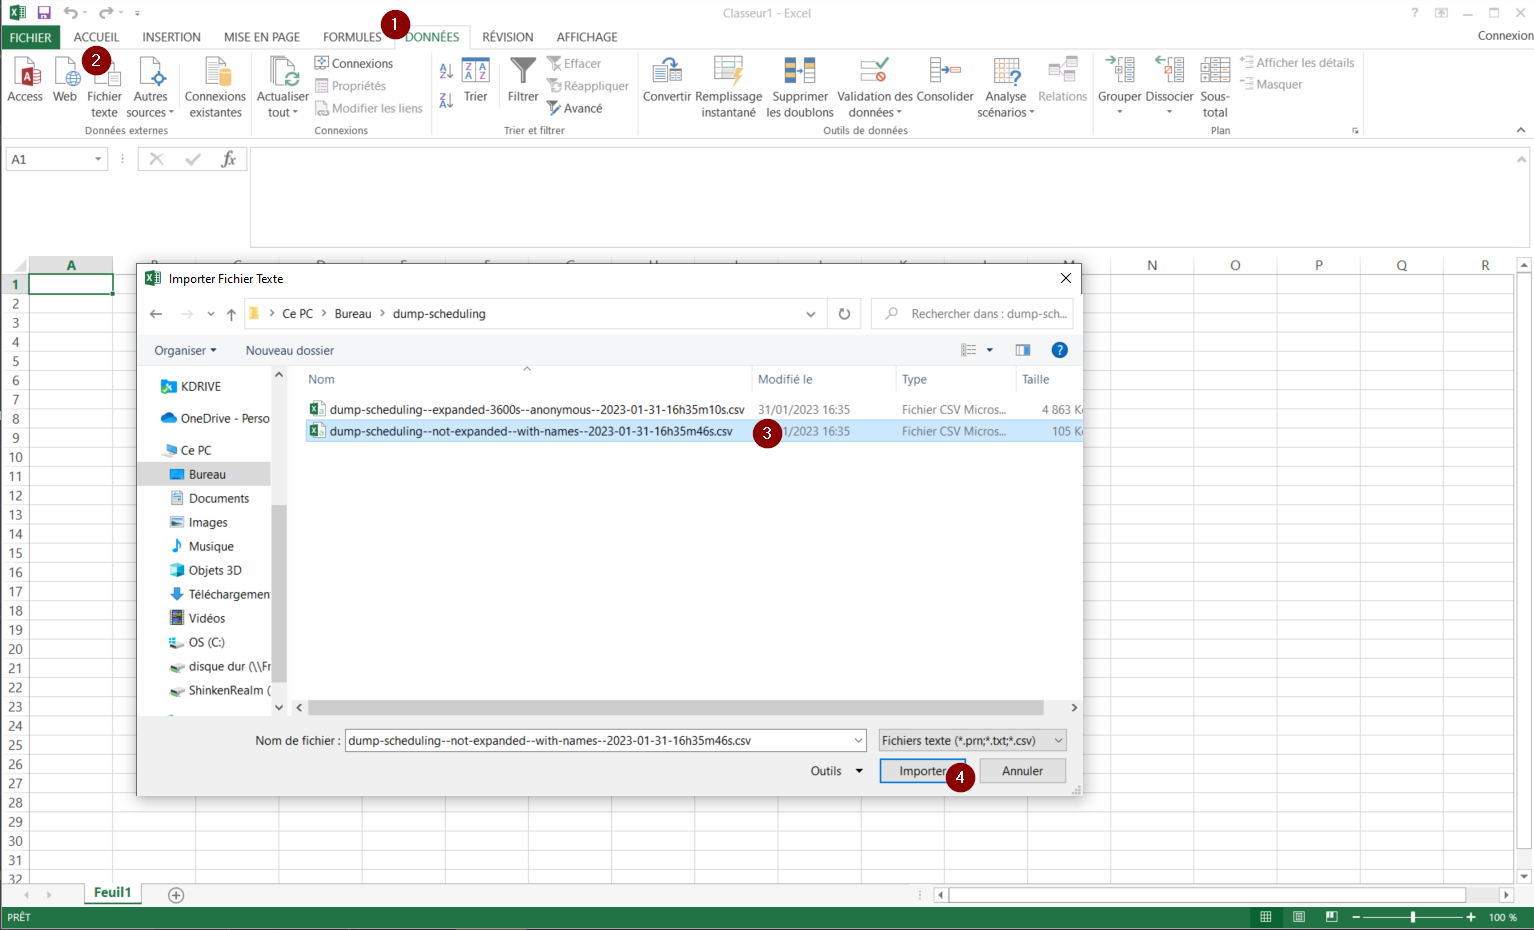Click the zoom slider handle
Viewport: 1534px width, 930px height.
coord(1412,917)
